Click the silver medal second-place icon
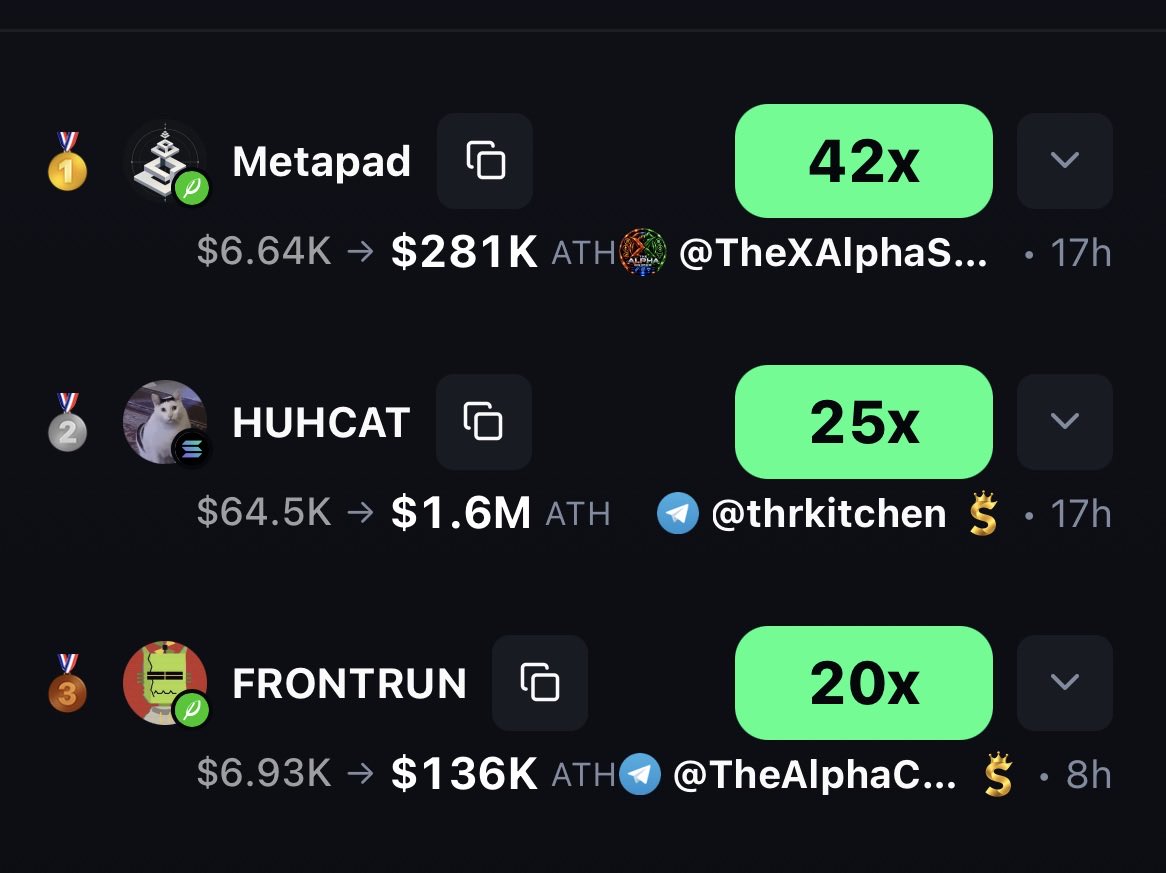 tap(67, 422)
